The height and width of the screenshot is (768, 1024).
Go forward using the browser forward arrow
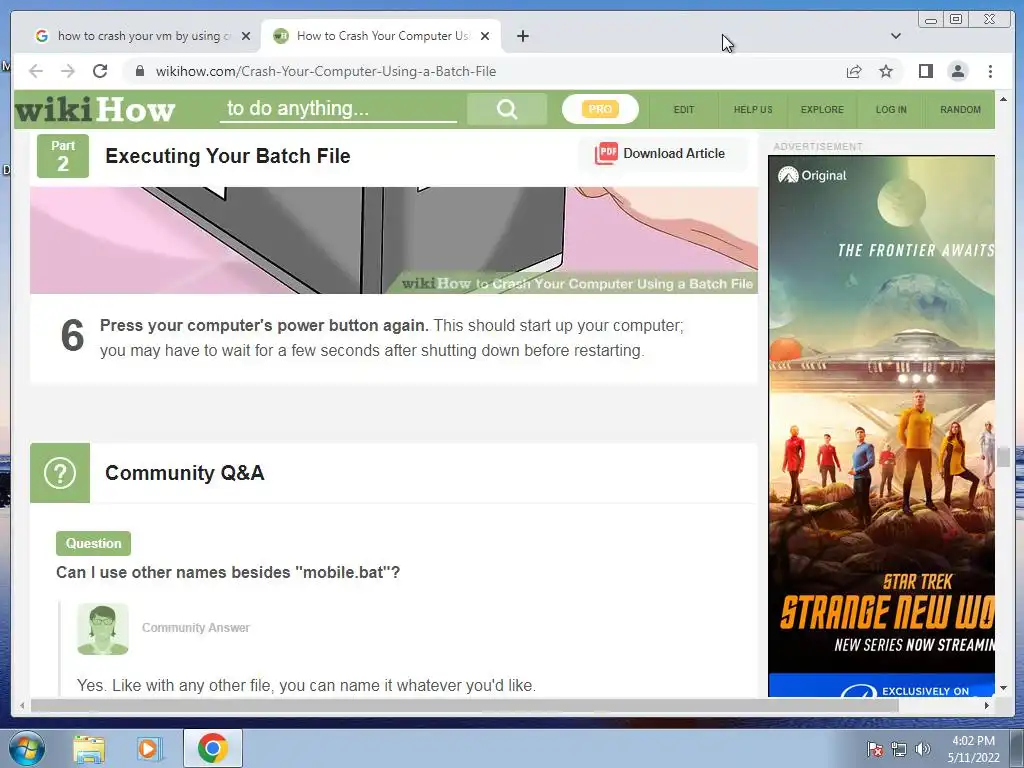click(x=68, y=71)
